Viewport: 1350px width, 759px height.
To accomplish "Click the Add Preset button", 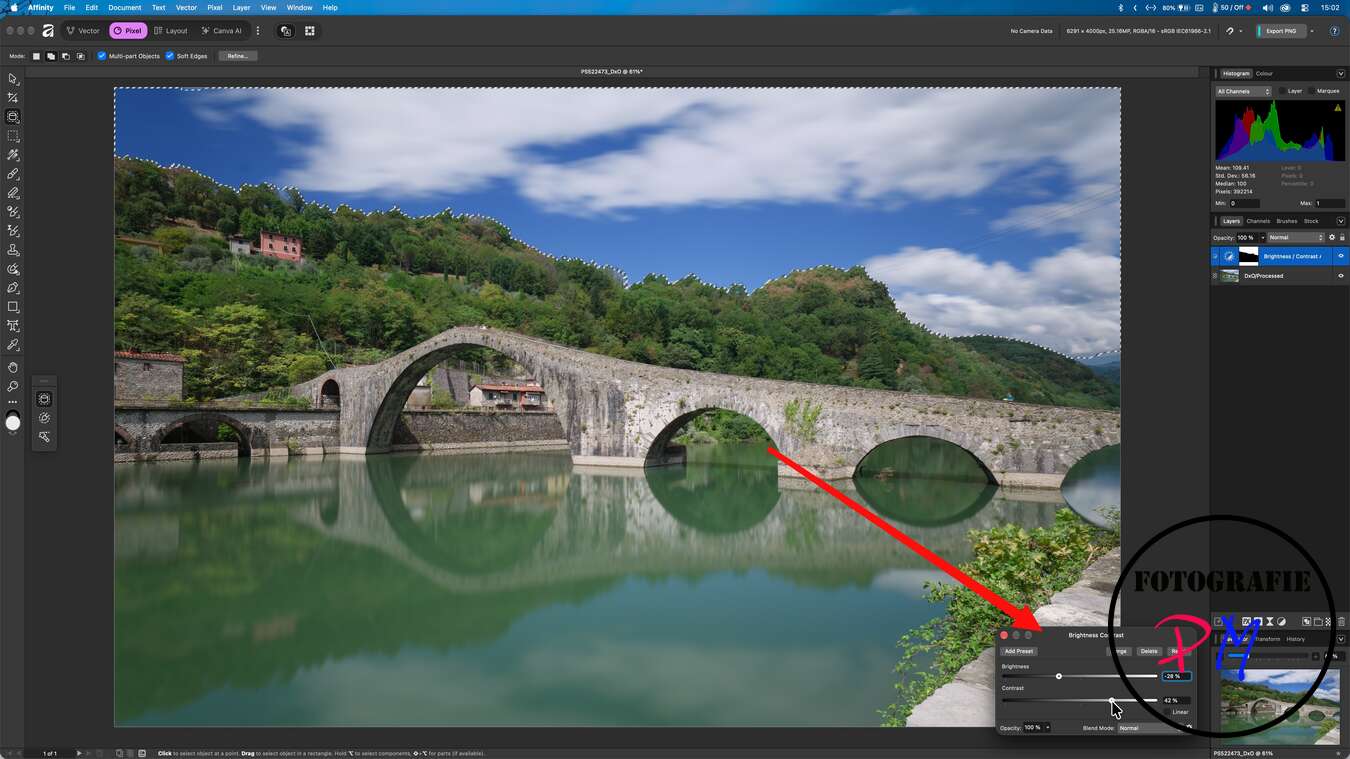I will pos(1019,651).
